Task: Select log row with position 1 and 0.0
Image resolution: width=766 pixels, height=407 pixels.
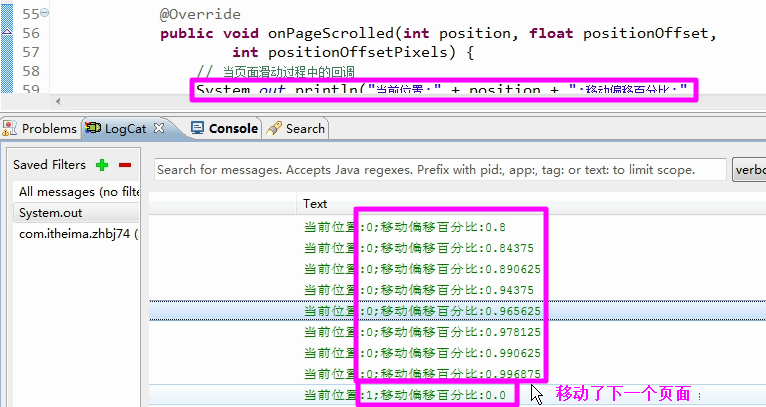Action: click(x=457, y=395)
